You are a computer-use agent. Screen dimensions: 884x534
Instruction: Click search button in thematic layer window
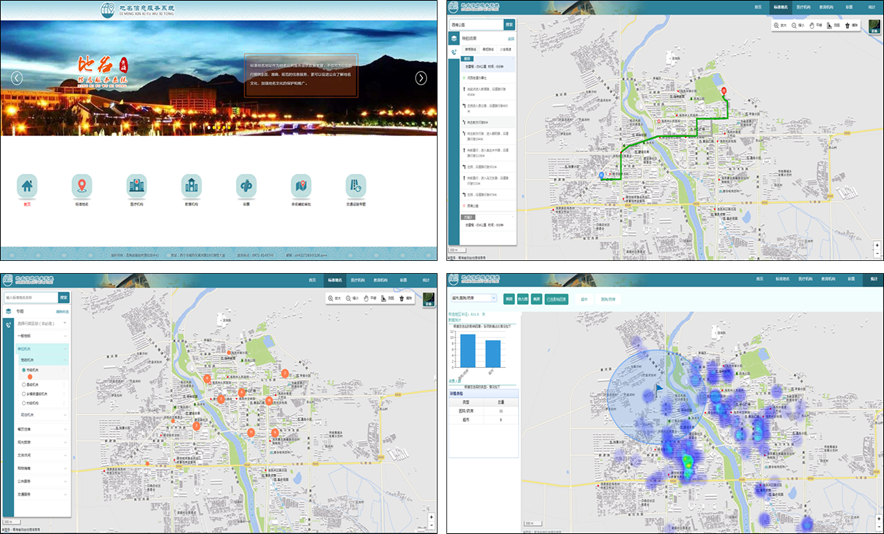(64, 297)
